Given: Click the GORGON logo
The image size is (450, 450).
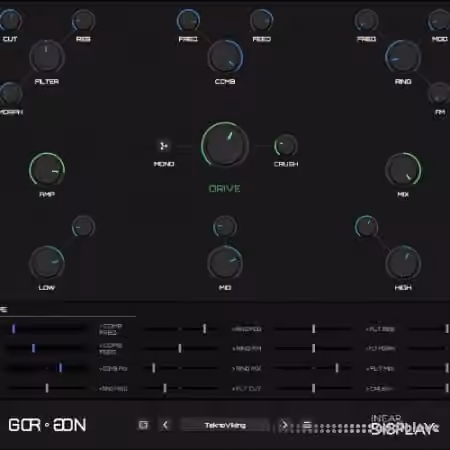Looking at the screenshot, I should point(47,425).
